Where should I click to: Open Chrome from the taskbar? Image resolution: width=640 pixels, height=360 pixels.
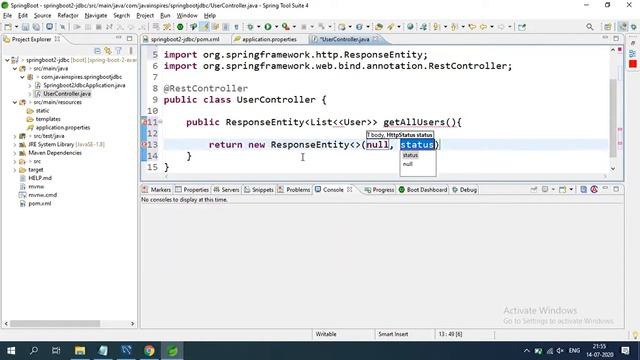click(x=149, y=351)
